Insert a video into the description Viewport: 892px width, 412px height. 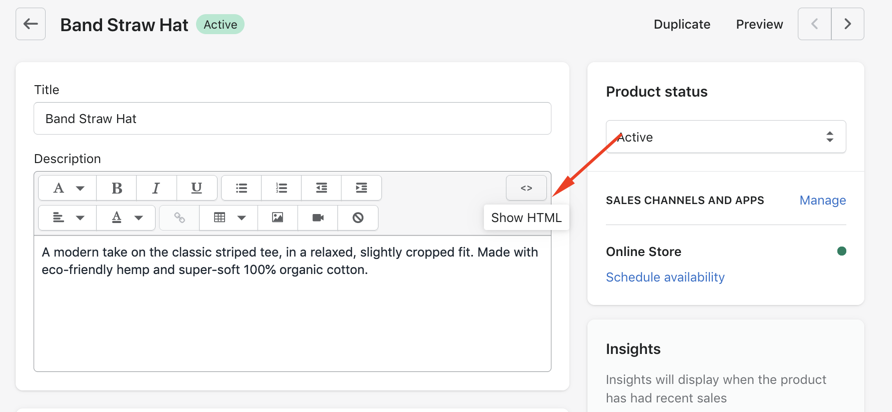click(x=318, y=217)
